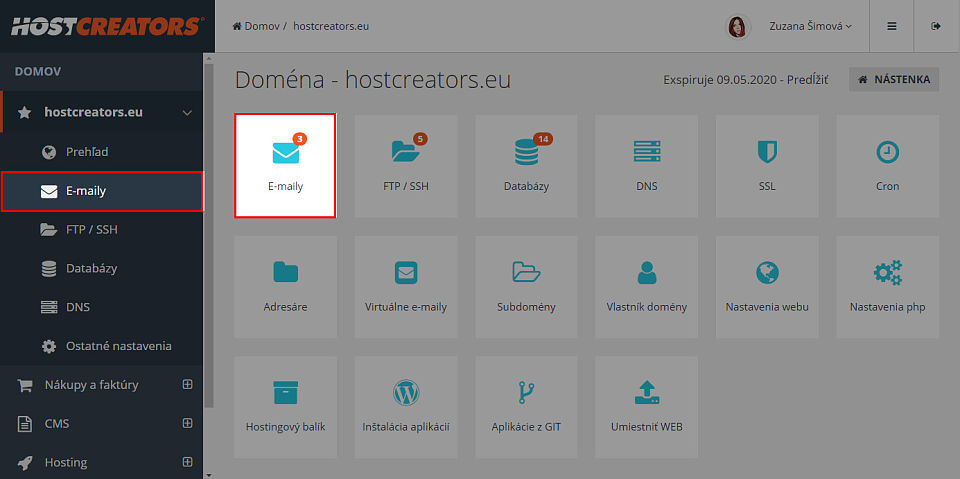Open the E-maily tile envelope icon
Screen dimensions: 960x479
285,153
